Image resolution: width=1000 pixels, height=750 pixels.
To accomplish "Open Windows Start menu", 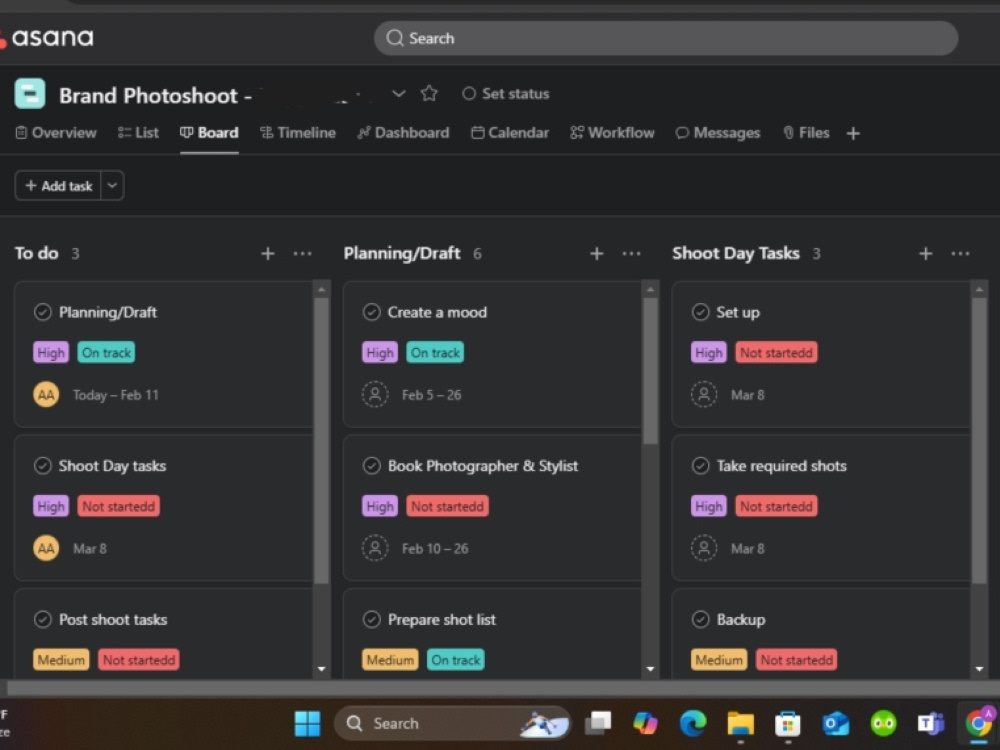I will 307,723.
